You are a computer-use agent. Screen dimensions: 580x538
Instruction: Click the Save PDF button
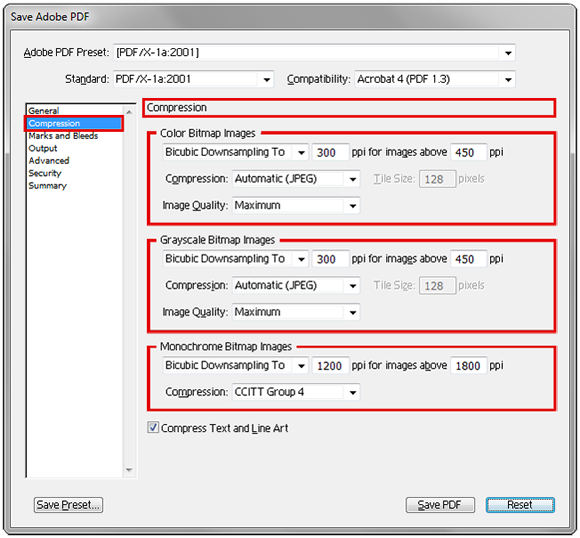pos(440,505)
